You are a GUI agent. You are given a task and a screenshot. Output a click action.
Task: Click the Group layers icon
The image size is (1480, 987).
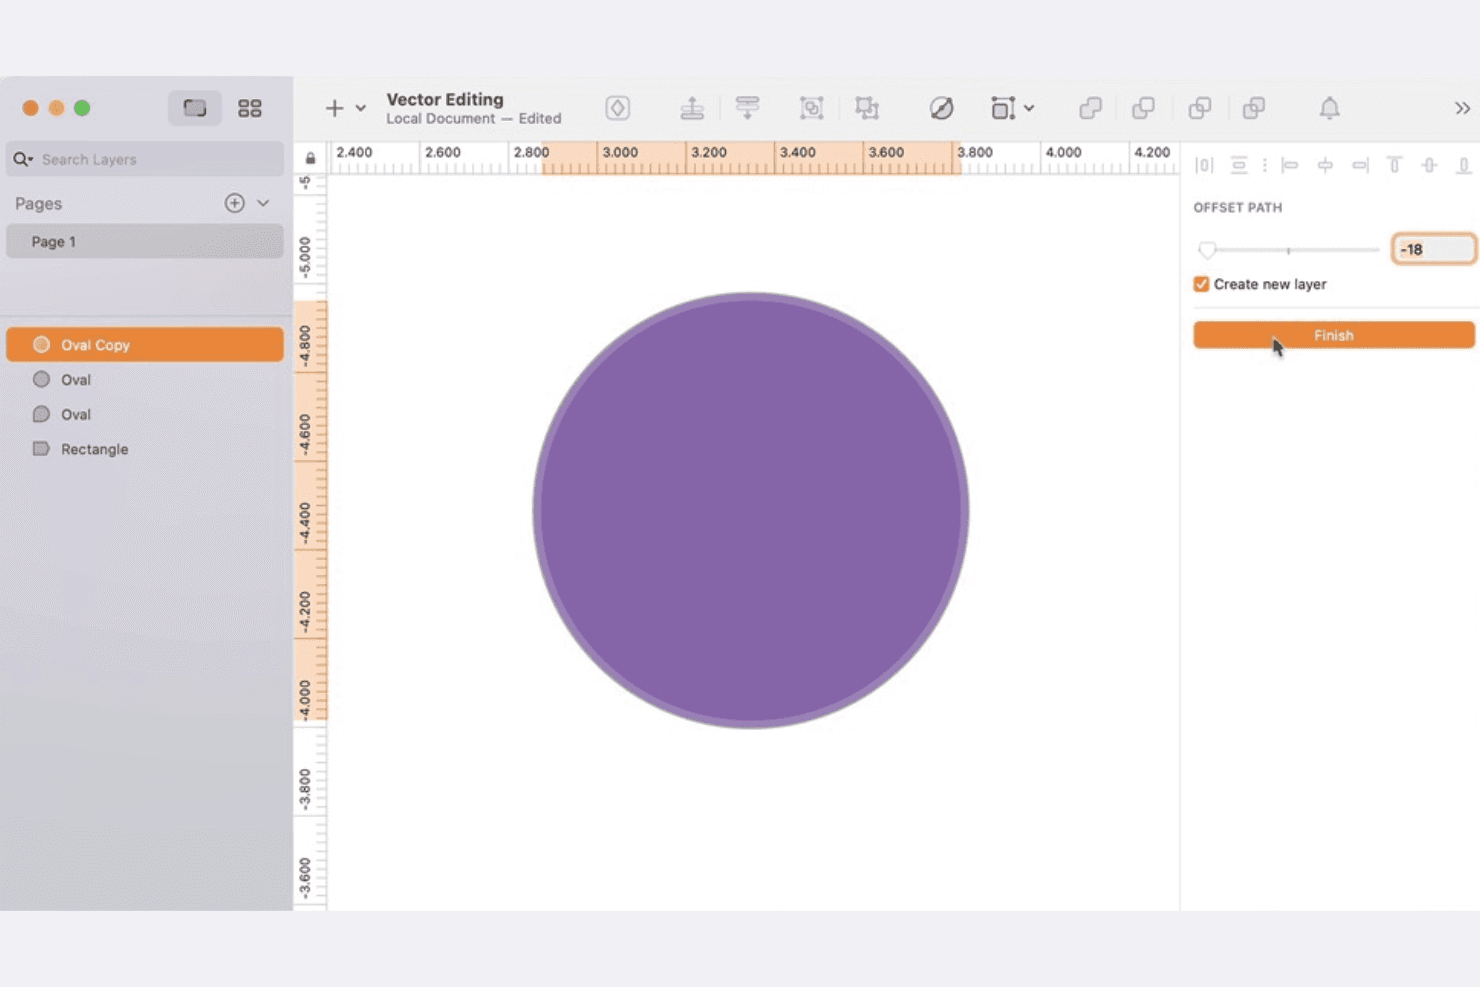pos(811,108)
